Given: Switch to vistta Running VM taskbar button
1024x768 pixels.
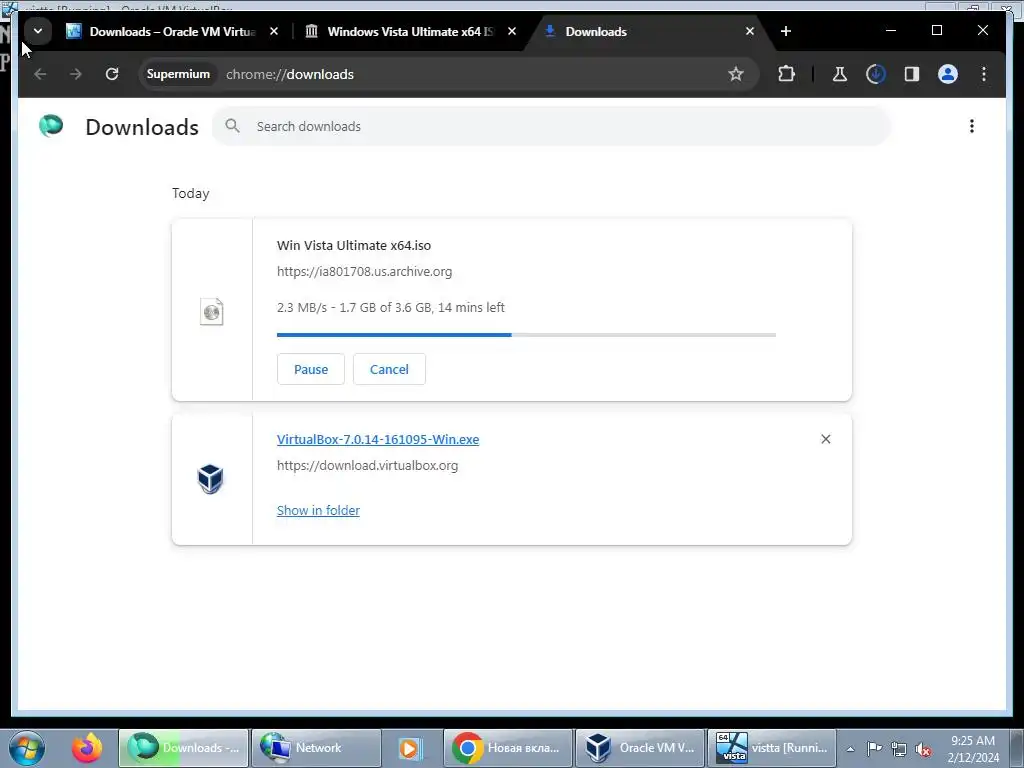Looking at the screenshot, I should coord(773,748).
